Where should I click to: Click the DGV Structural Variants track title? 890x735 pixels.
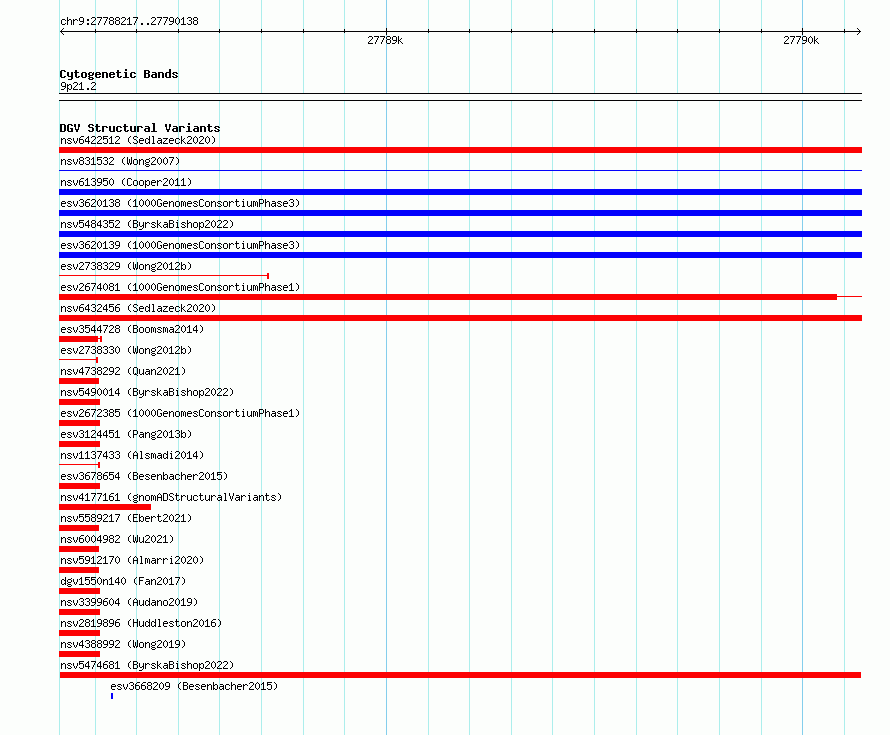(x=140, y=128)
